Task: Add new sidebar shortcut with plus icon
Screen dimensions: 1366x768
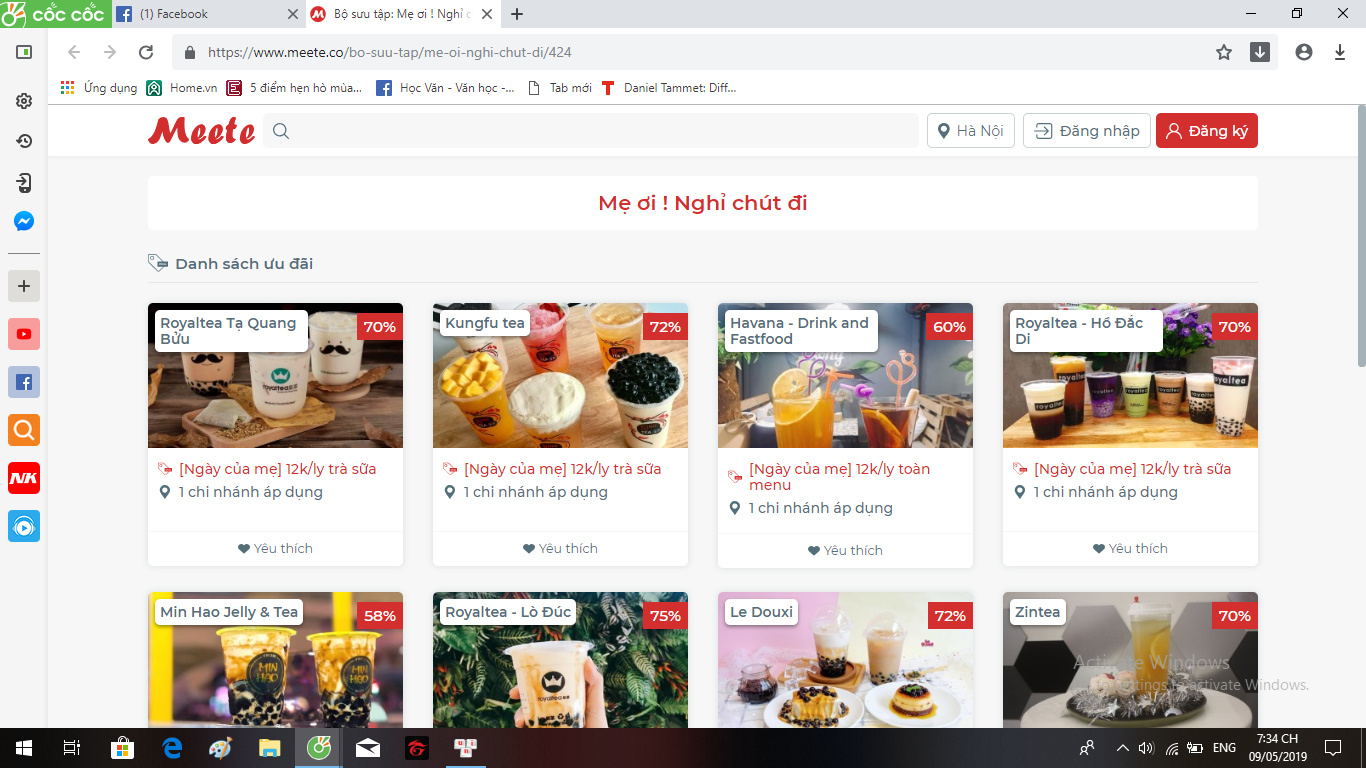Action: tap(24, 286)
